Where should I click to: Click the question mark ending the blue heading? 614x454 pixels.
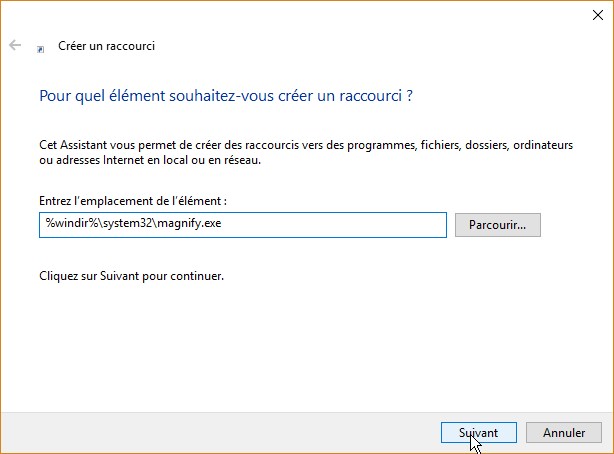tap(410, 97)
